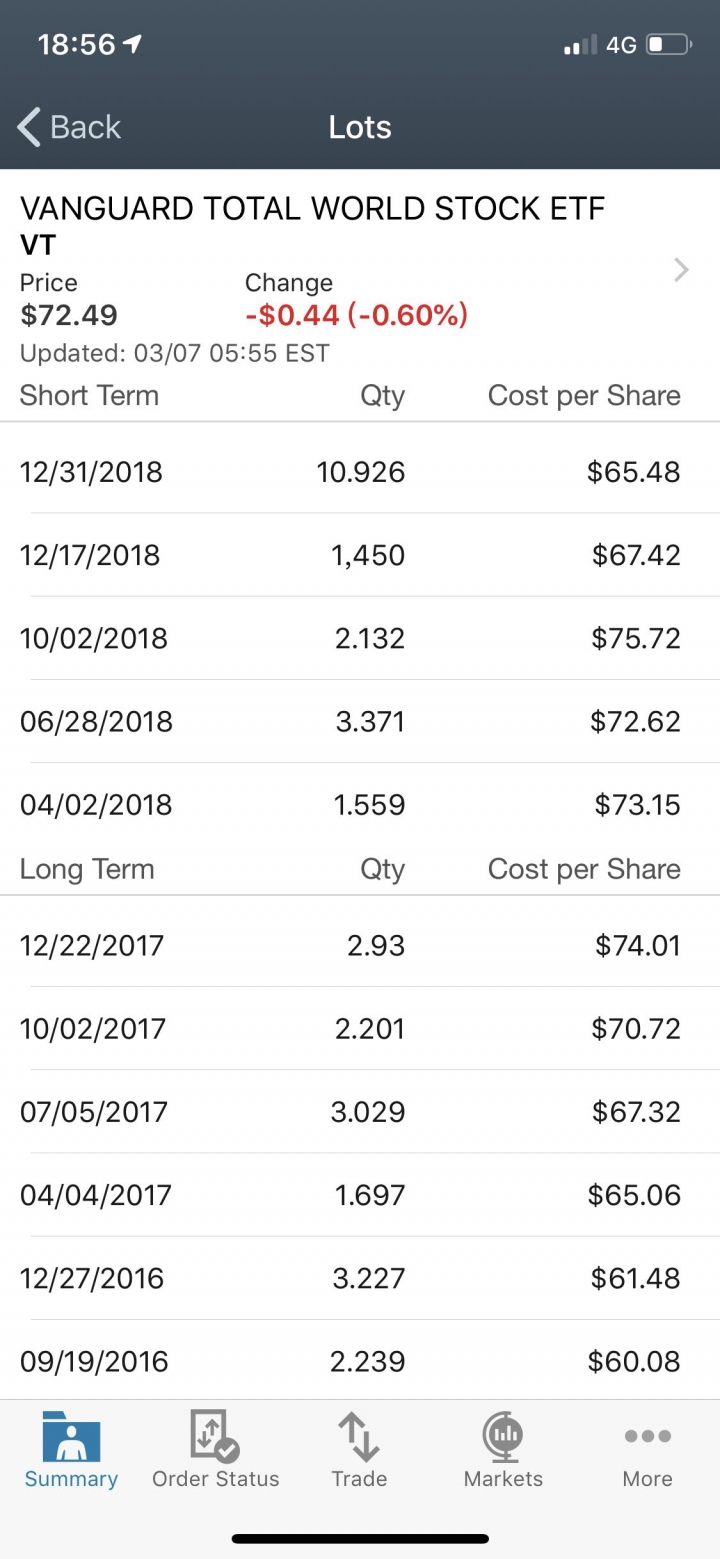Open the 10/02/2018 lot at $75.72
Screen dimensions: 720x1559
[x=360, y=638]
